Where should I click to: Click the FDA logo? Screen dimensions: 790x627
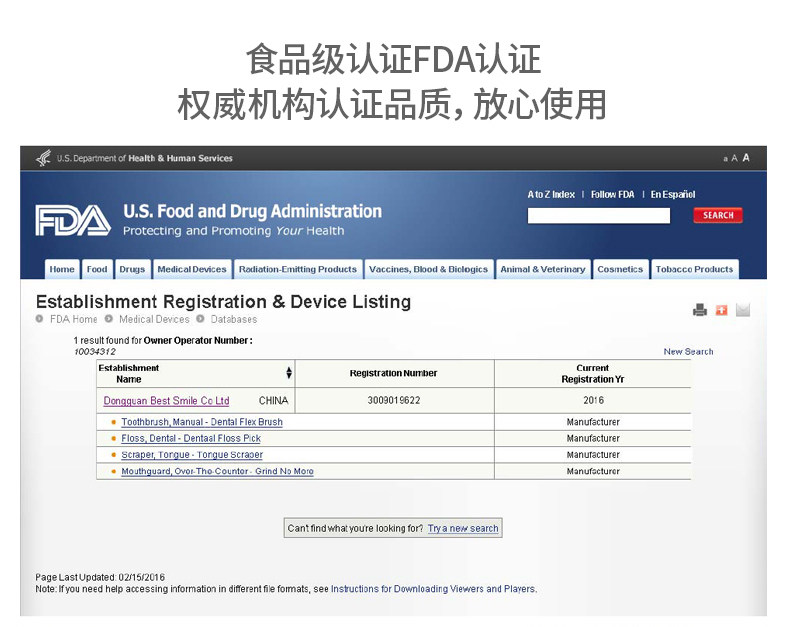(x=73, y=220)
